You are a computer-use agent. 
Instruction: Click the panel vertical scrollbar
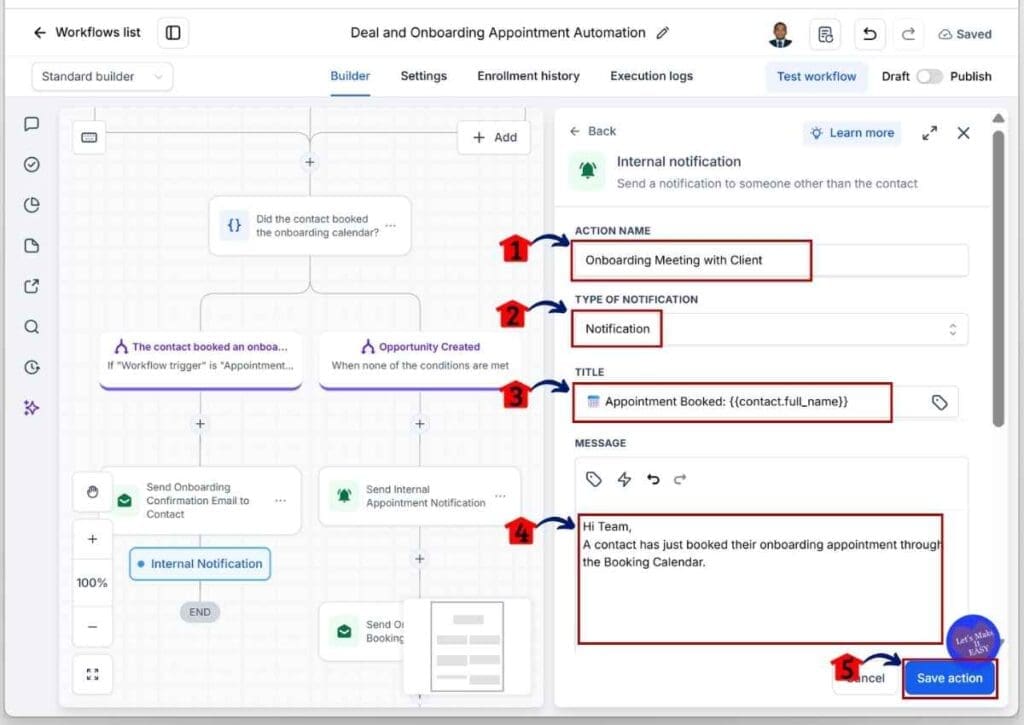click(998, 279)
